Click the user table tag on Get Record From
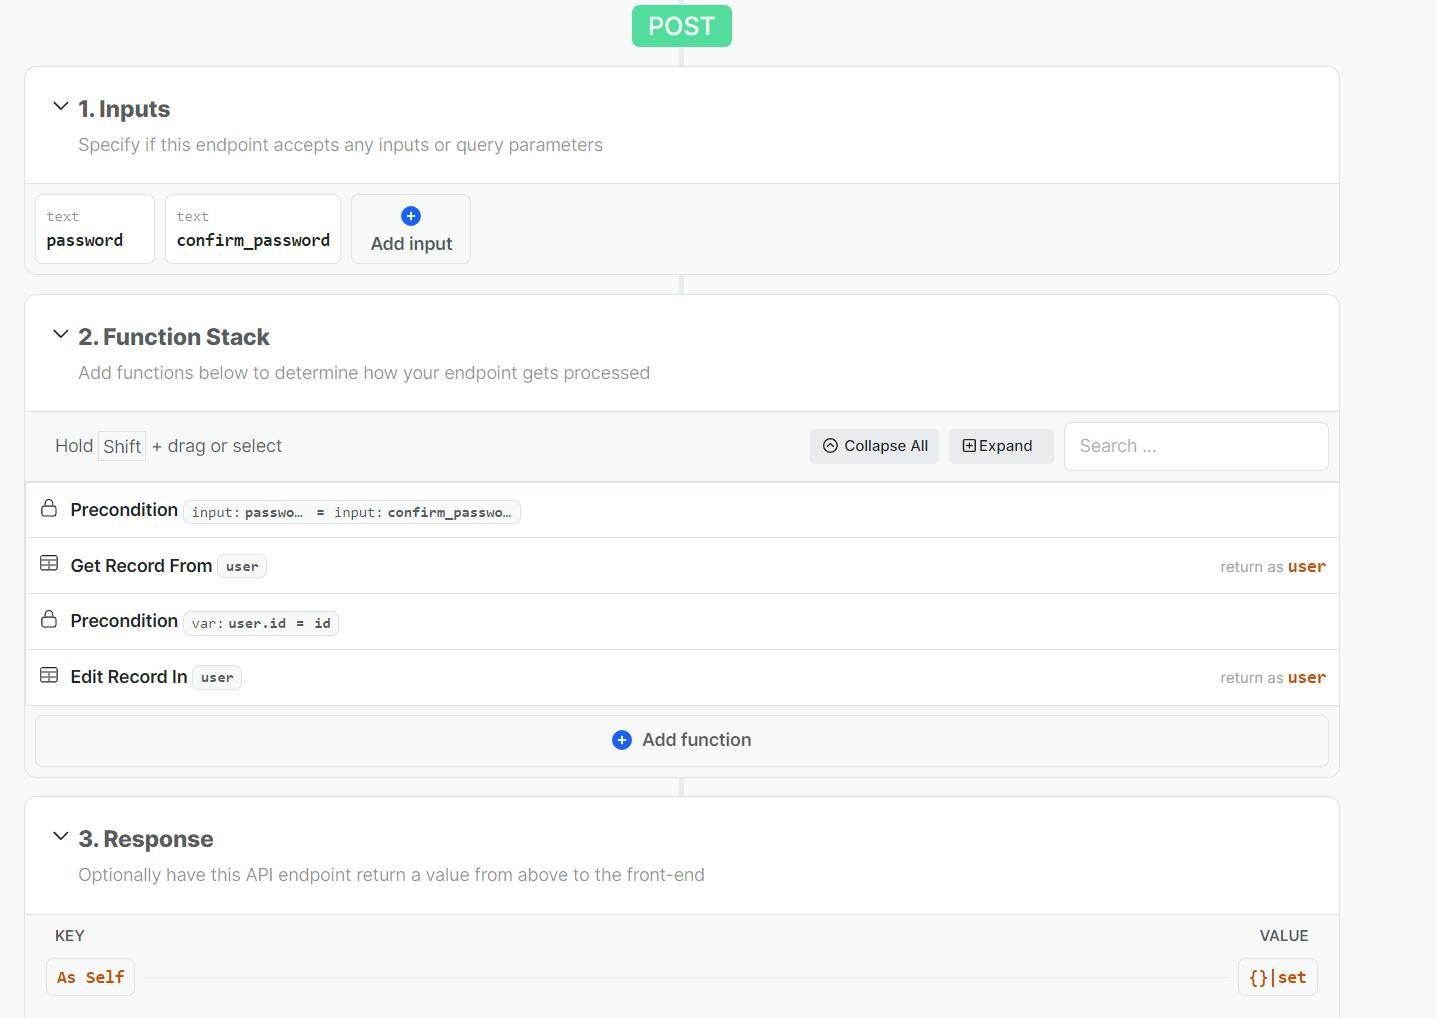1436x1018 pixels. click(242, 567)
